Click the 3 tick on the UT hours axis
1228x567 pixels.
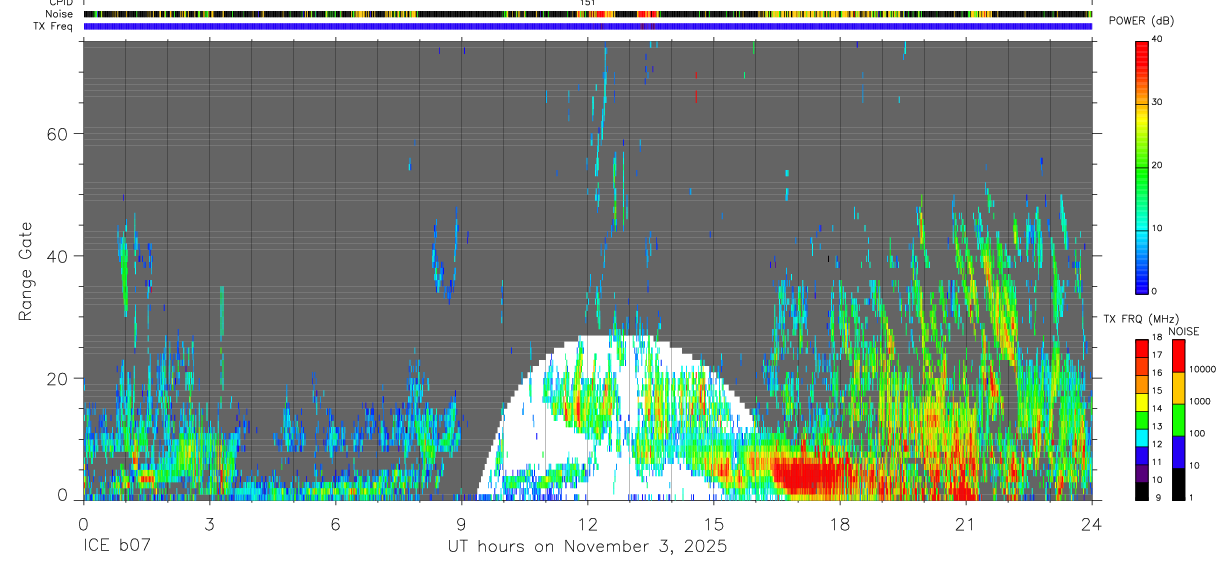[209, 523]
